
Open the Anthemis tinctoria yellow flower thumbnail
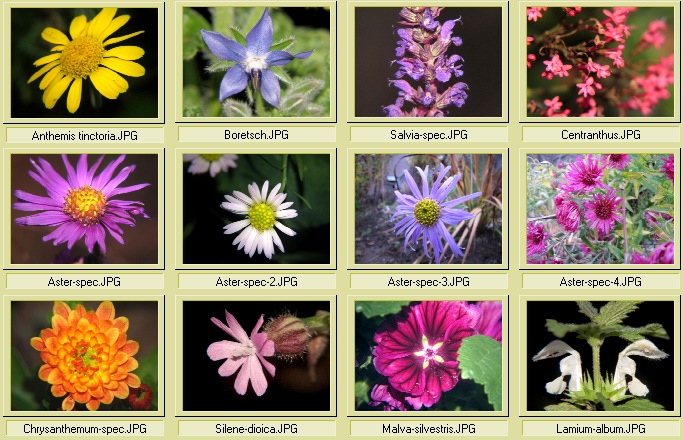[x=84, y=62]
